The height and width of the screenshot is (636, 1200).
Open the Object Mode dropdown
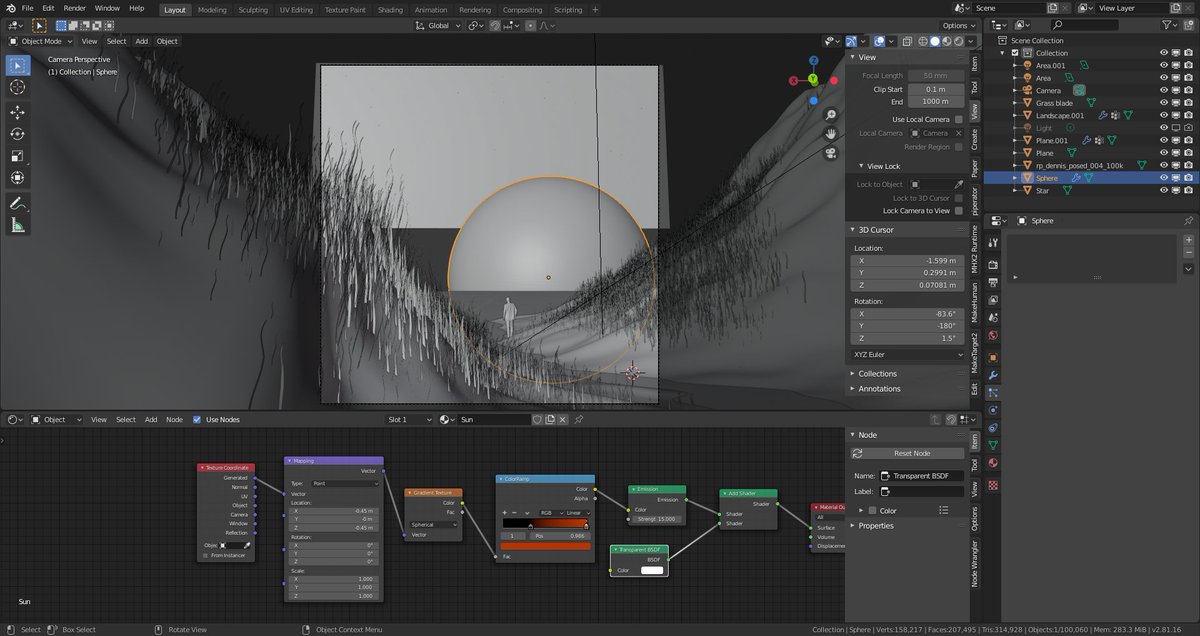41,41
